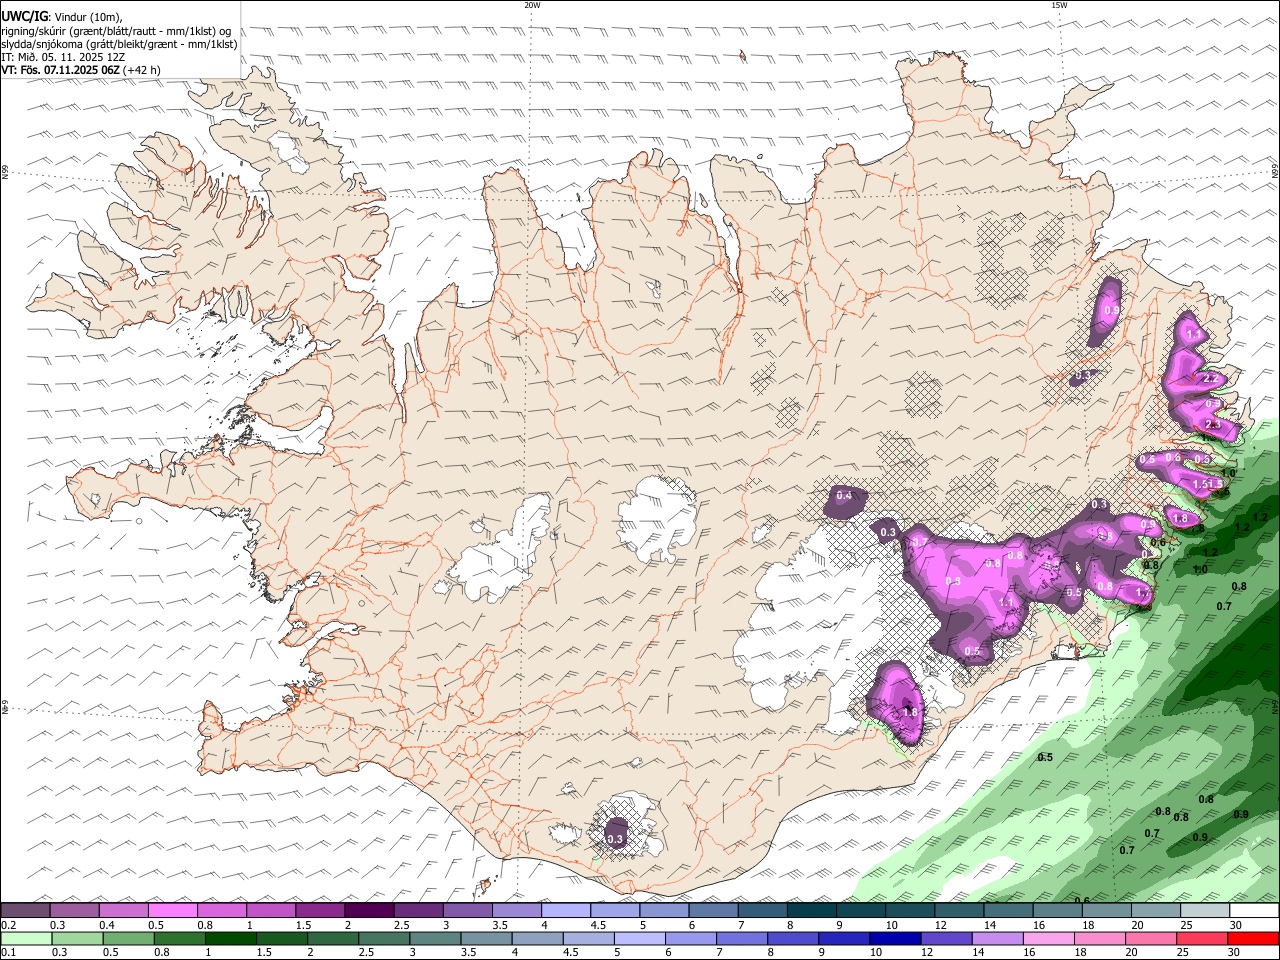Select the lower legend swatch labeled 0.3

[x=77, y=938]
